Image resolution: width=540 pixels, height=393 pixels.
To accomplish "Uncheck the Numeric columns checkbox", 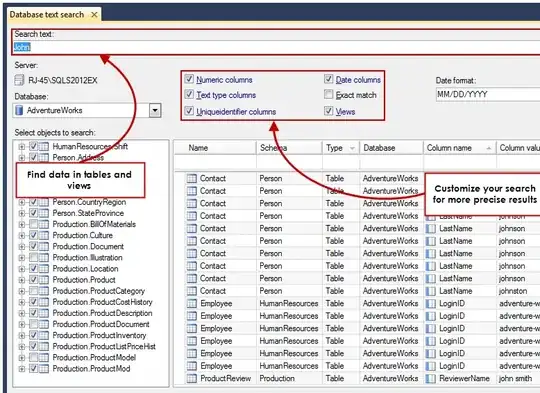I will coord(189,79).
